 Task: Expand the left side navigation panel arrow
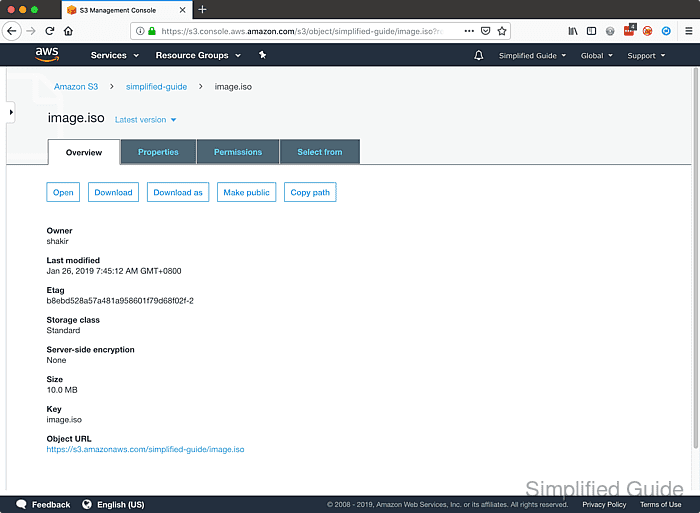coord(11,112)
